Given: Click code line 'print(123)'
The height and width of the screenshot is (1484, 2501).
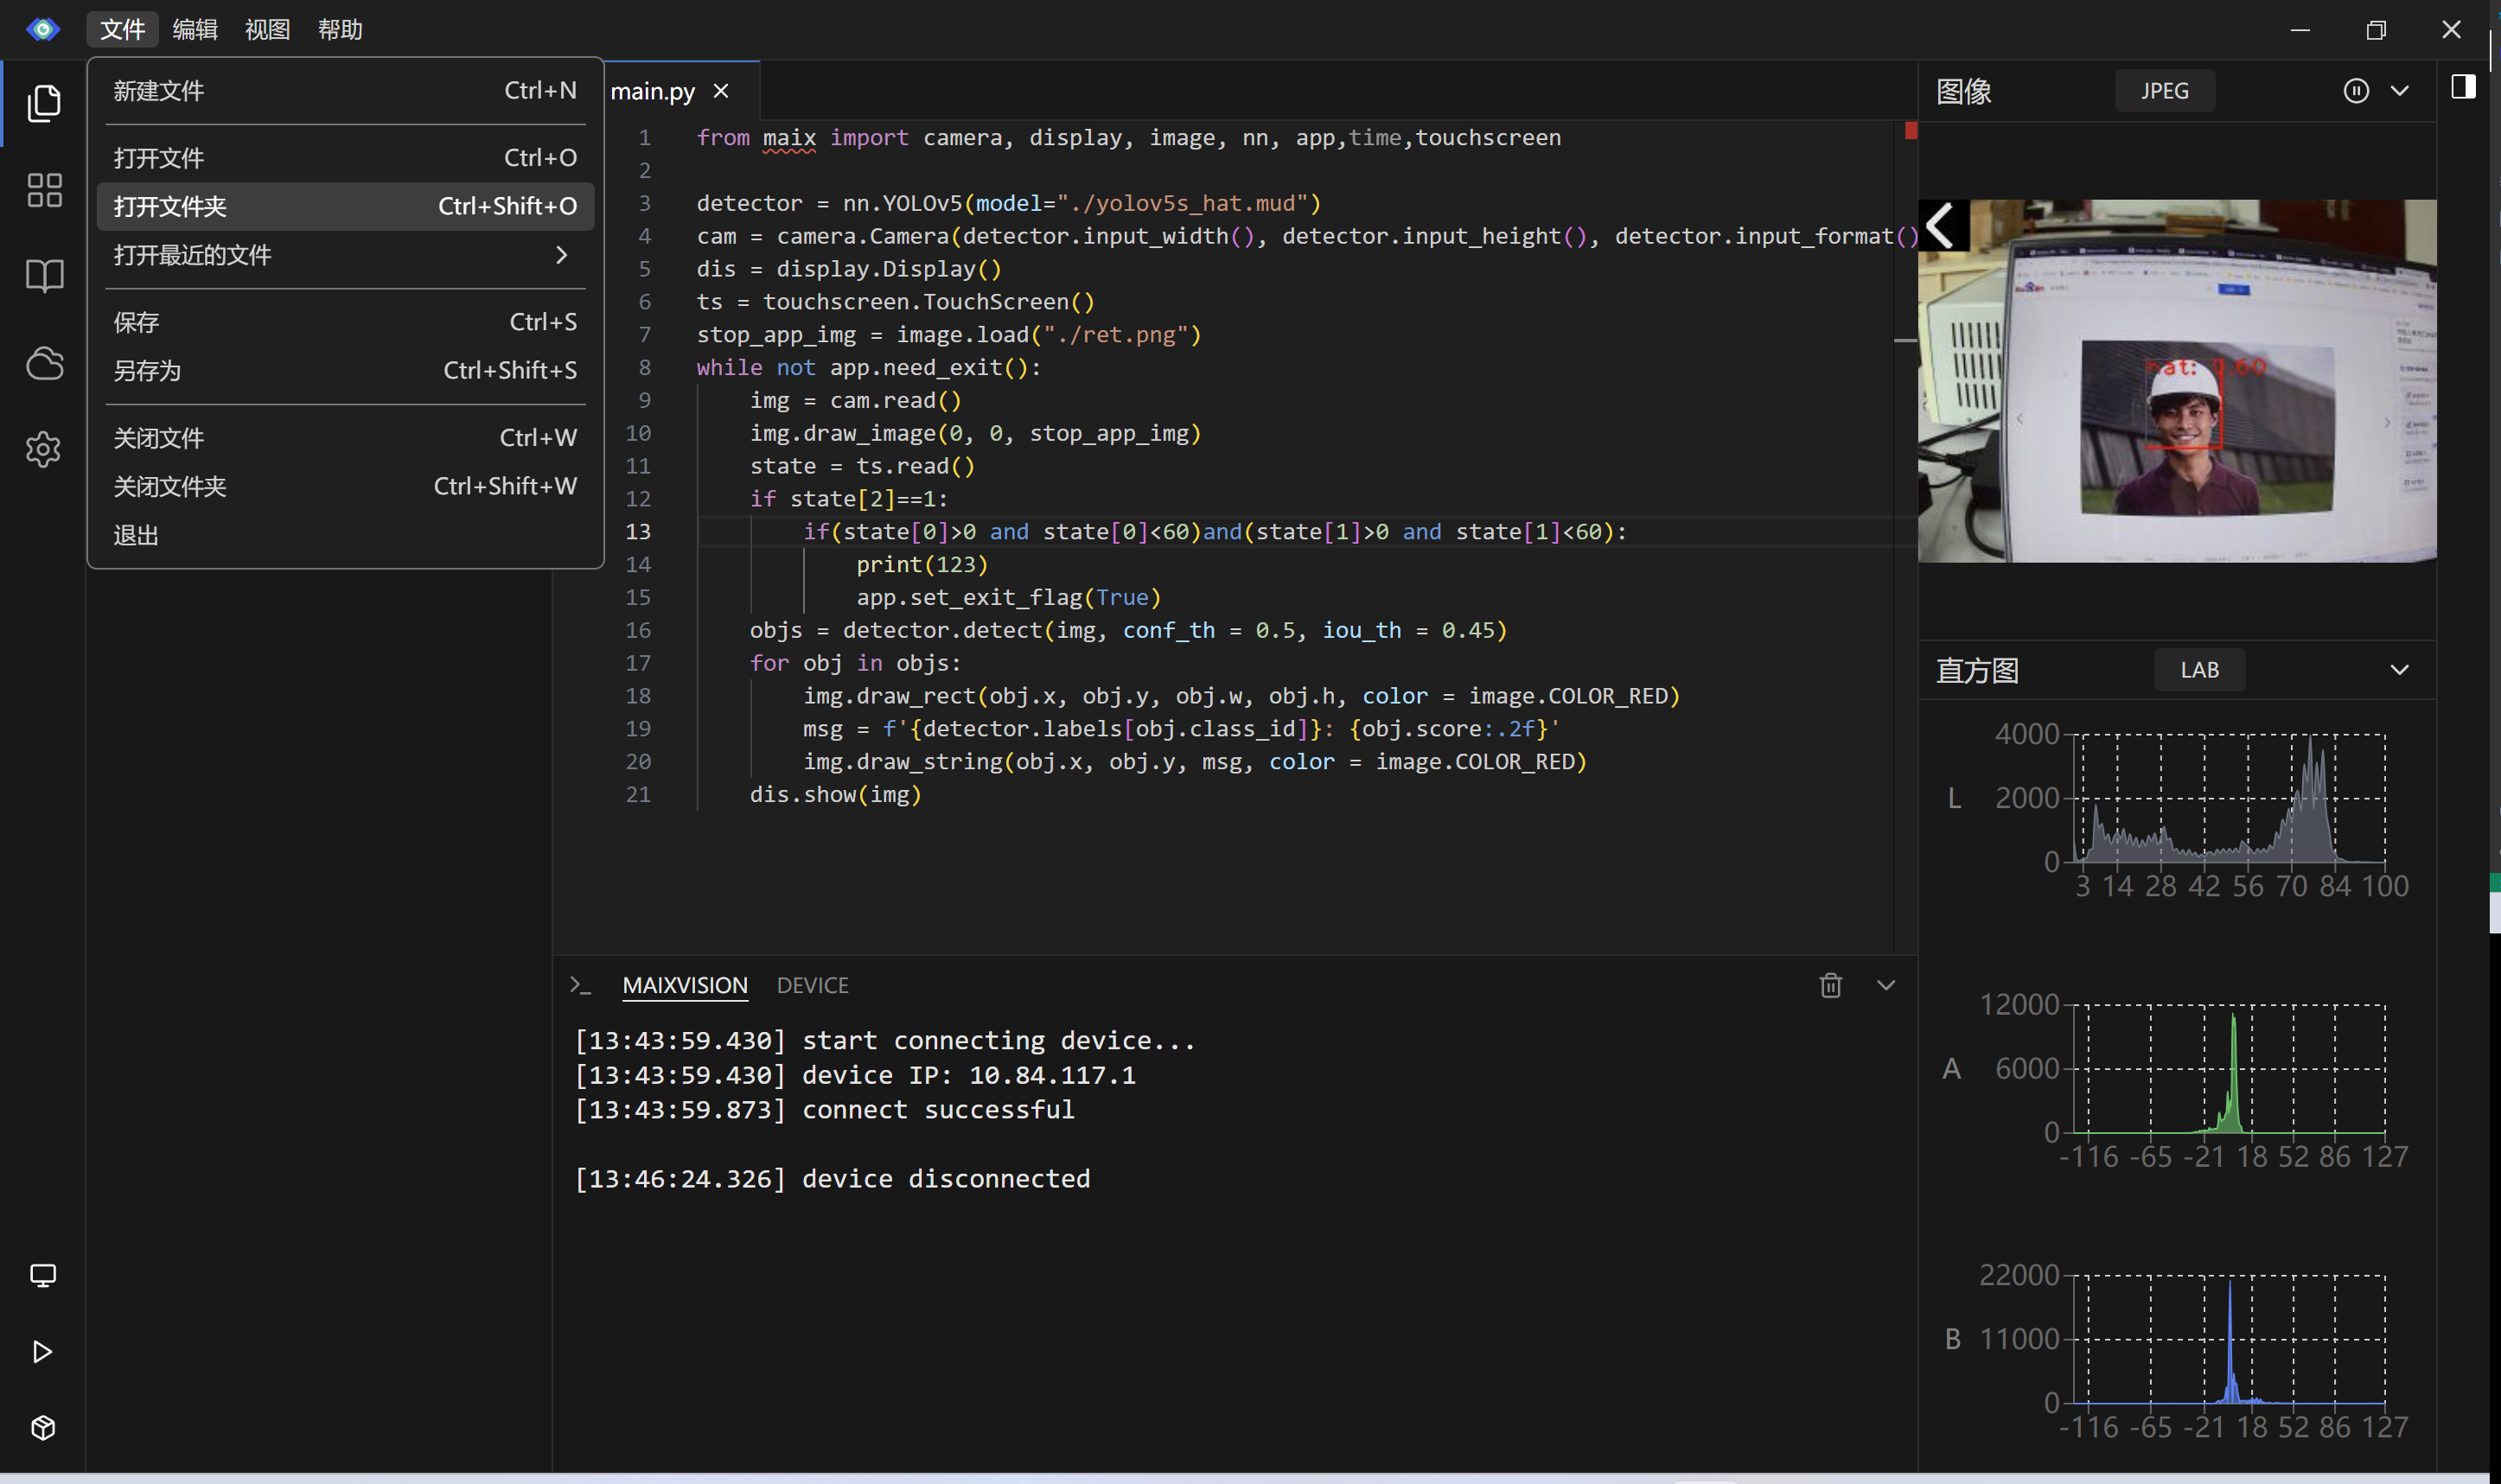Looking at the screenshot, I should pyautogui.click(x=922, y=564).
